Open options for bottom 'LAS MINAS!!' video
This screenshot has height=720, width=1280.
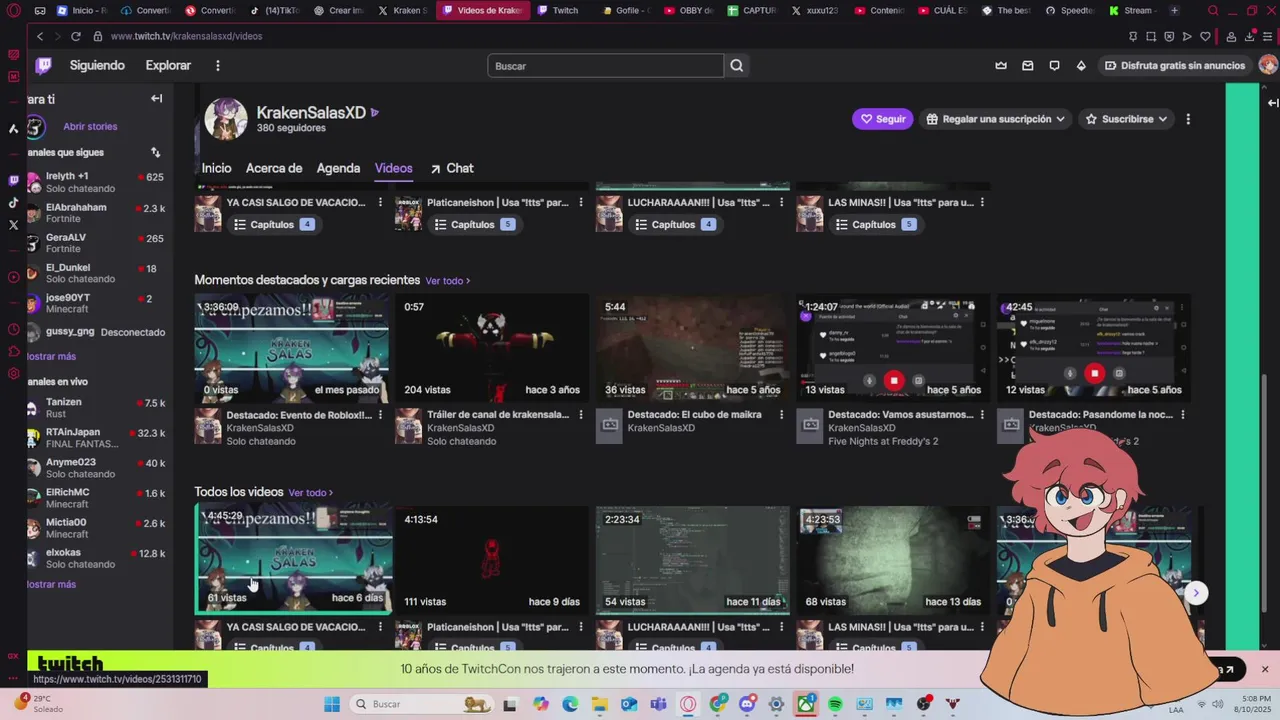click(x=982, y=627)
